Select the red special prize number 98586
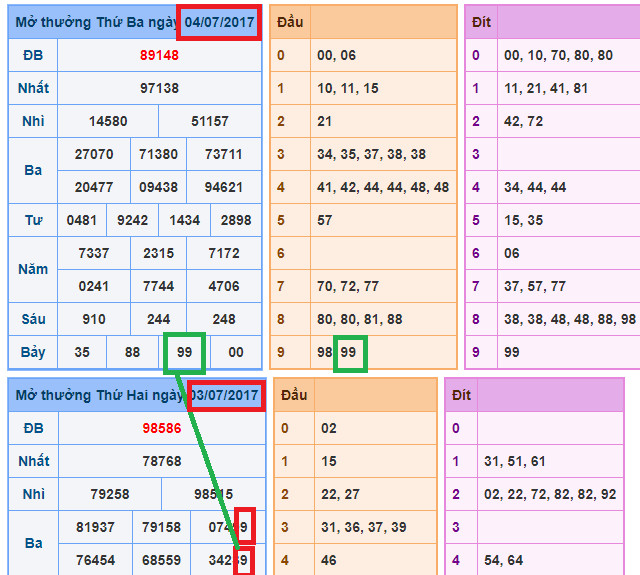 pyautogui.click(x=161, y=428)
